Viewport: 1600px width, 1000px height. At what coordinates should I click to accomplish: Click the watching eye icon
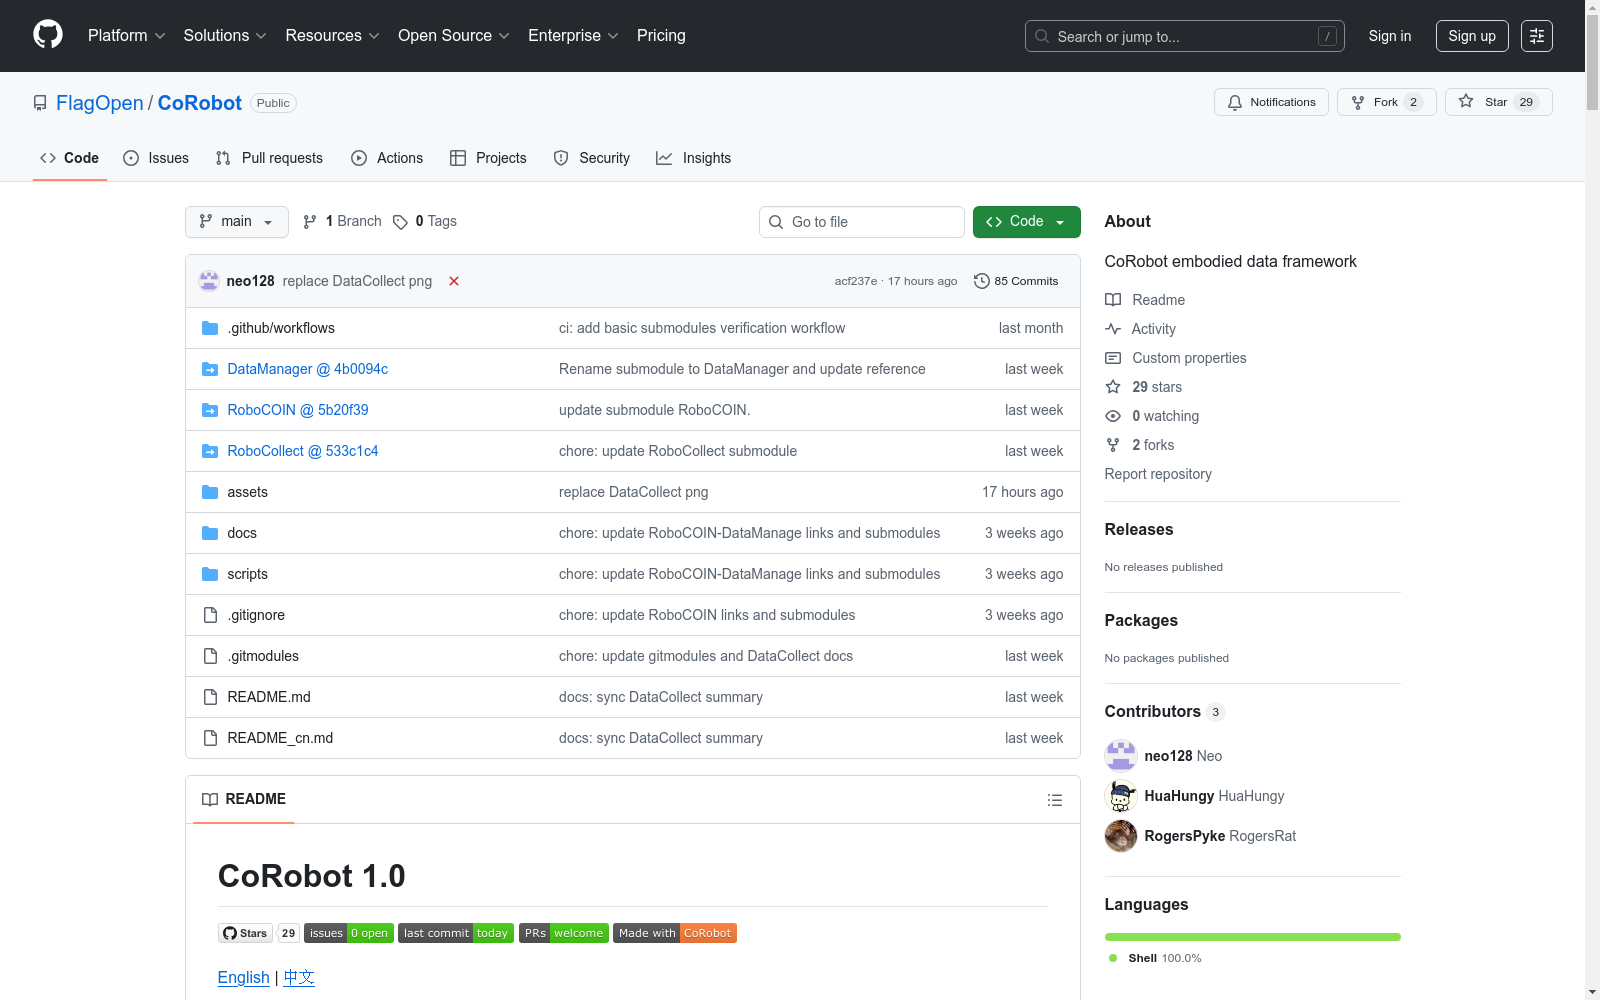click(x=1113, y=416)
